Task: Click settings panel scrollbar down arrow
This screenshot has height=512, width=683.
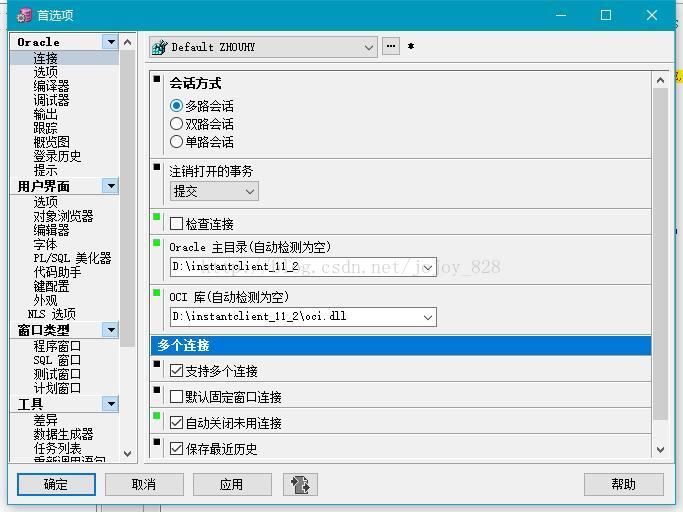Action: [660, 450]
